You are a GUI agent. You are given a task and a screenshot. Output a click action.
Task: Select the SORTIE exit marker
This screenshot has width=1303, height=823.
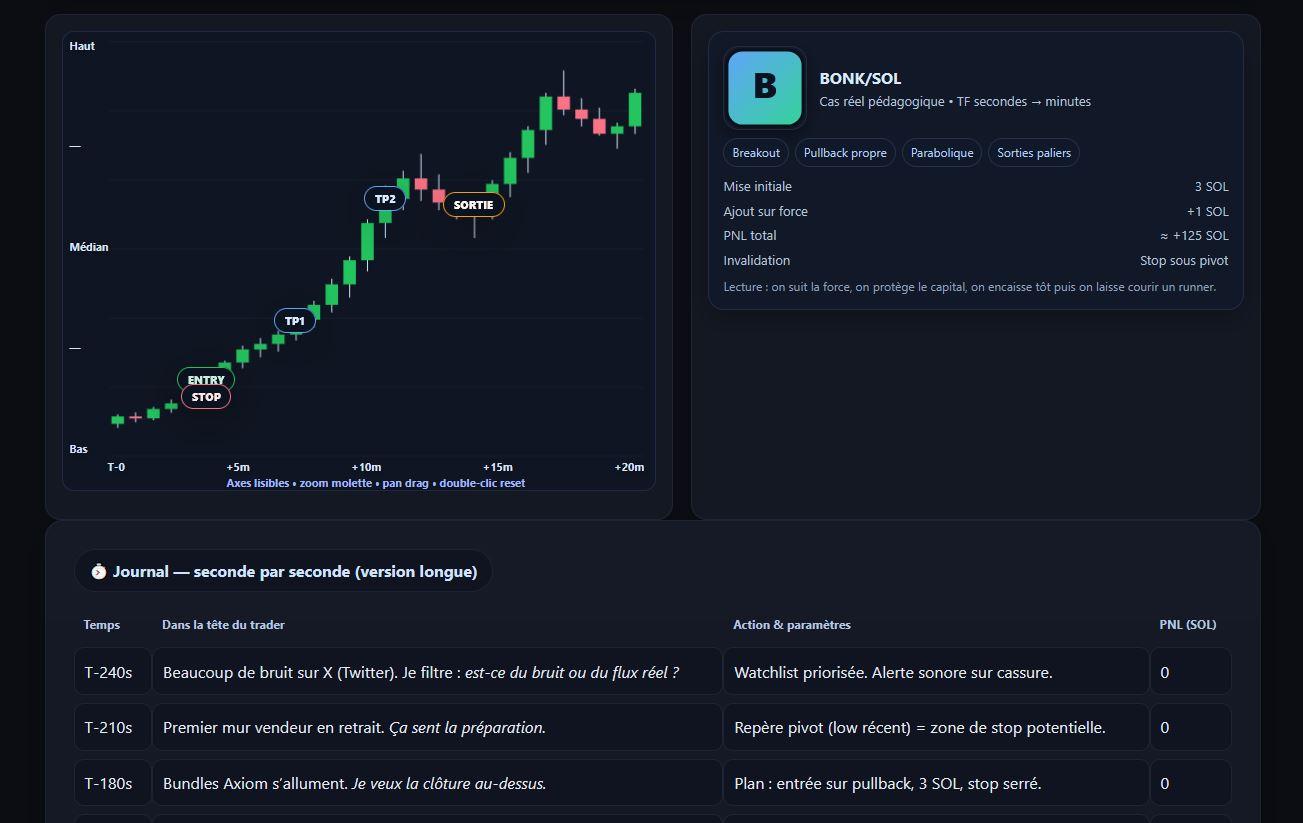[x=473, y=205]
